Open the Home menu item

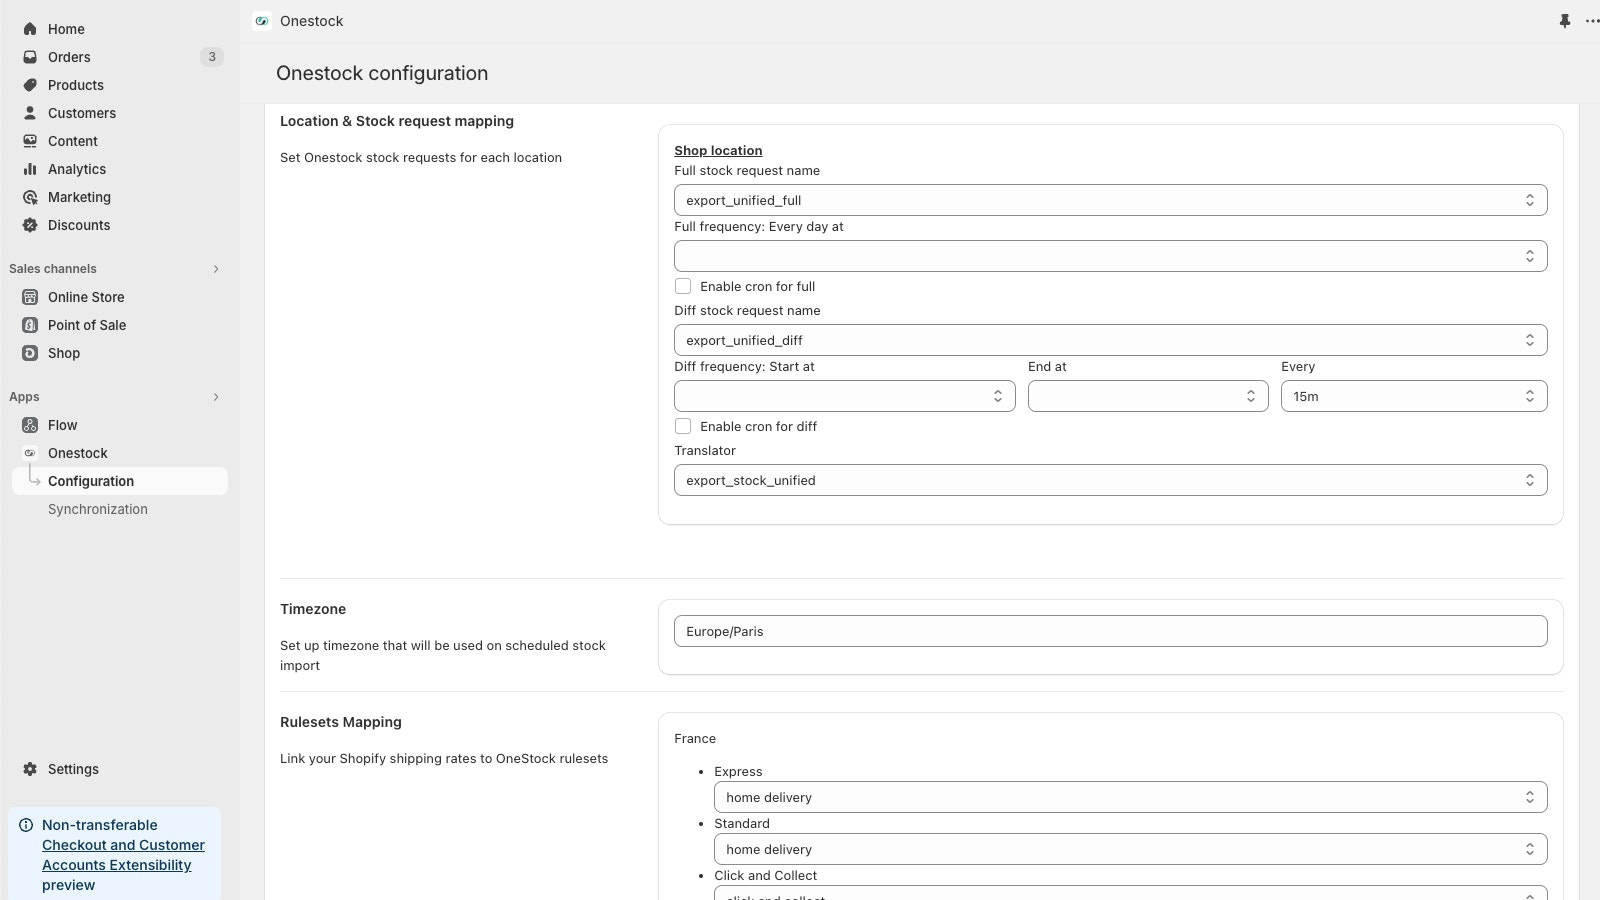click(x=120, y=29)
